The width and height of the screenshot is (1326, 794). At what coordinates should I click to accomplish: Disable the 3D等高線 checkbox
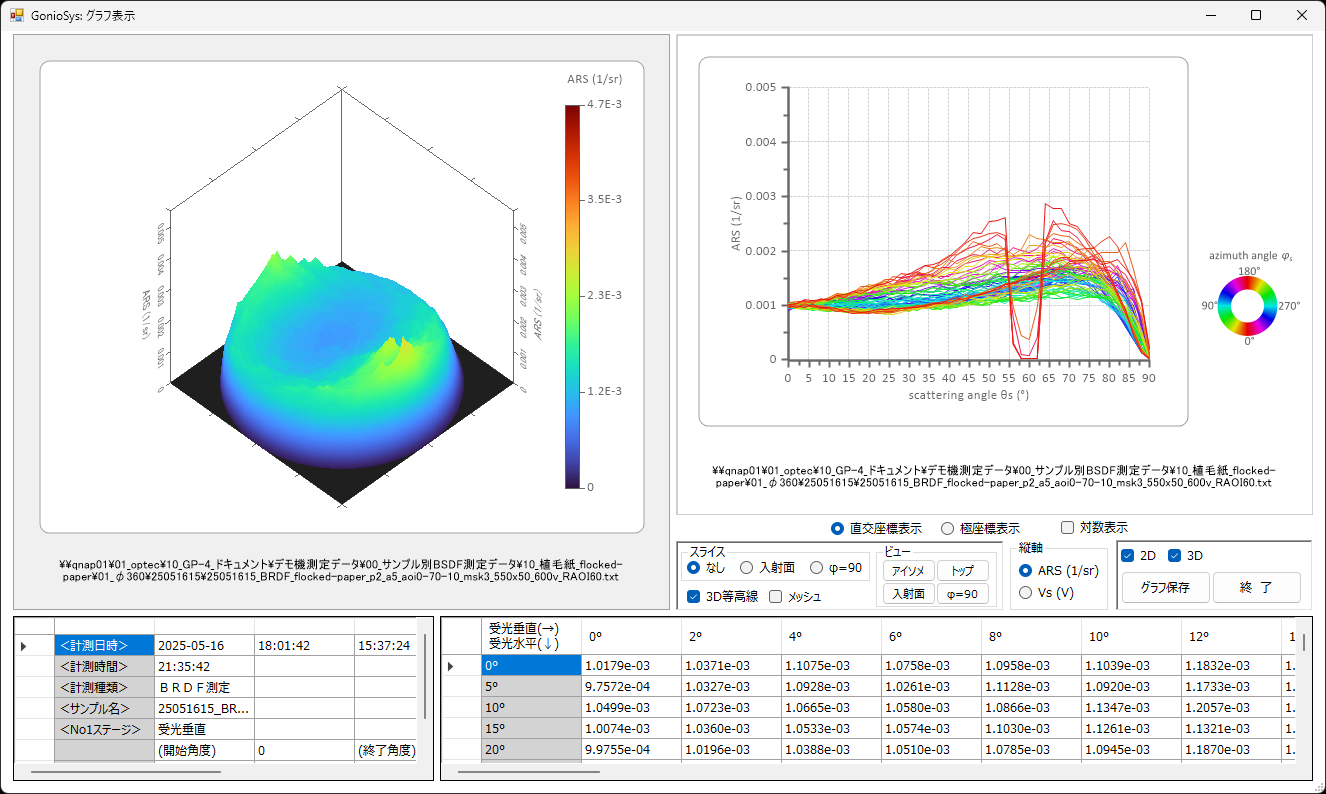(x=694, y=597)
